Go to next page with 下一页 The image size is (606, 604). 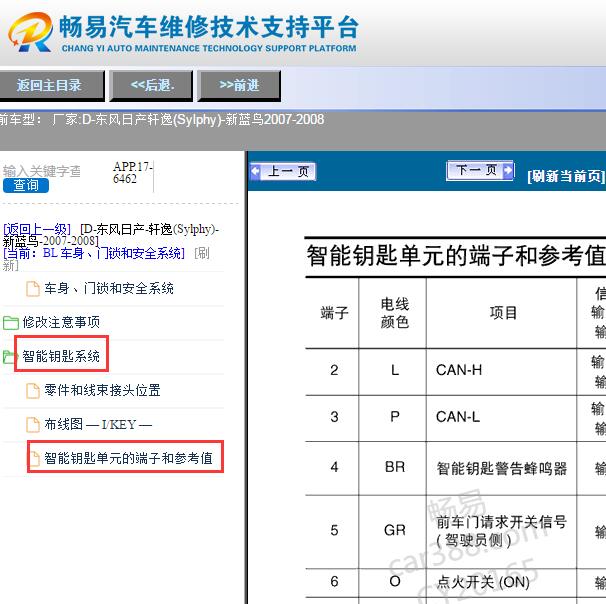click(480, 170)
